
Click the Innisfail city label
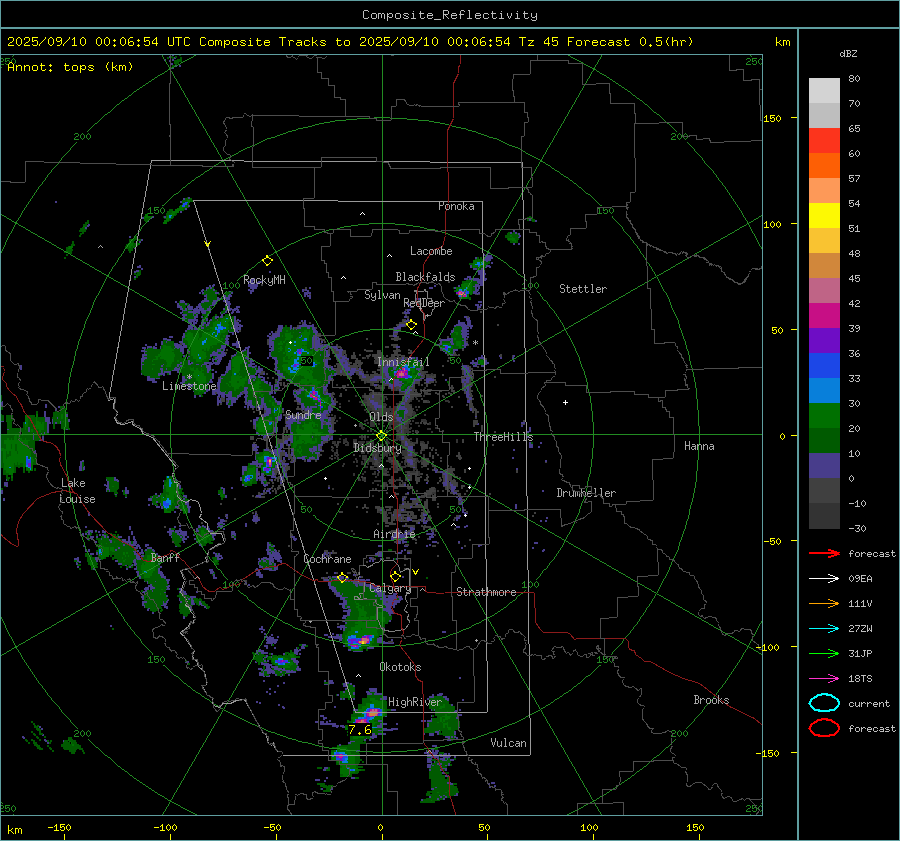pyautogui.click(x=403, y=362)
